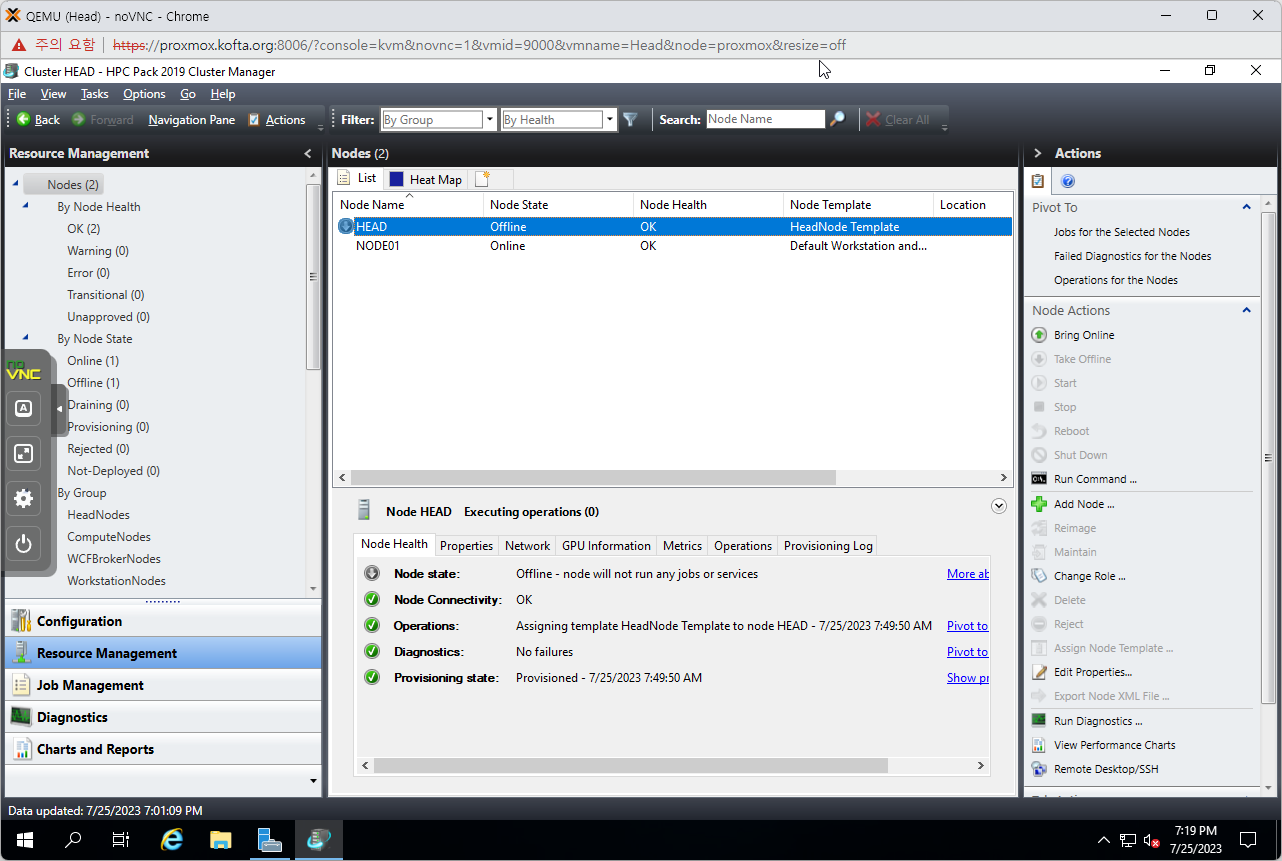Open the By Group filter dropdown
This screenshot has height=861, width=1282.
click(x=489, y=120)
